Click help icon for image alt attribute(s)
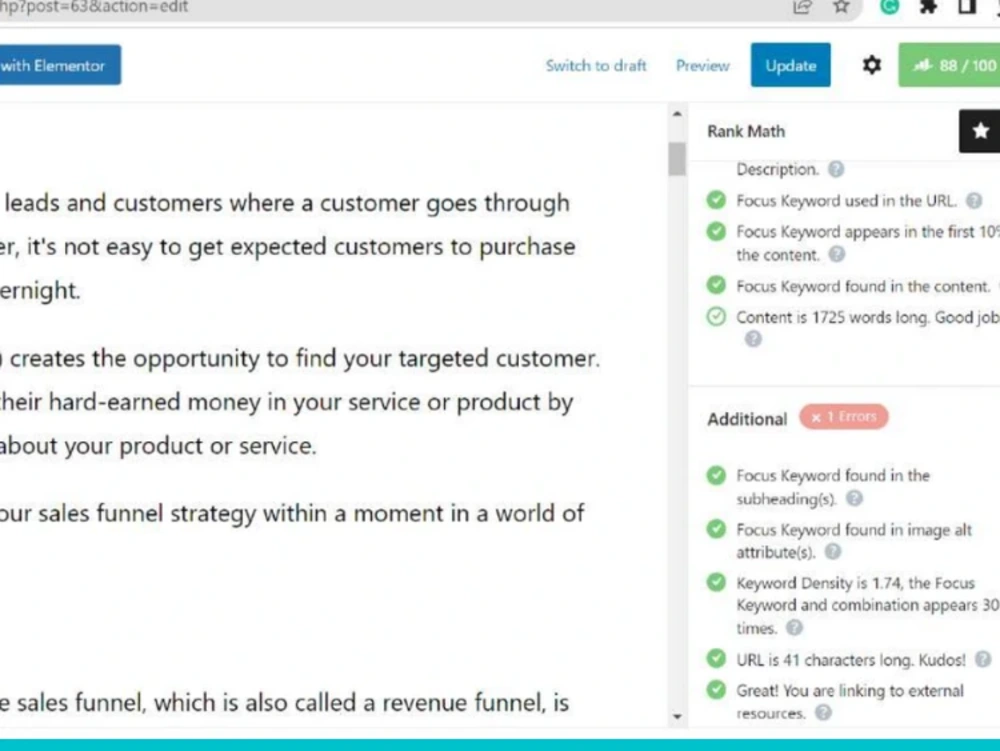This screenshot has height=751, width=1000. click(x=832, y=551)
